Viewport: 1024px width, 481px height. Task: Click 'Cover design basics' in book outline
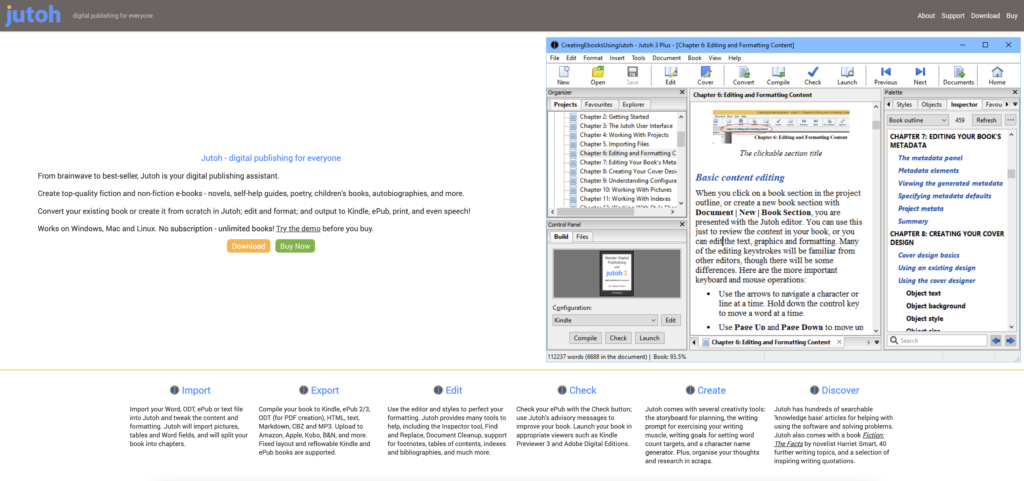[928, 255]
